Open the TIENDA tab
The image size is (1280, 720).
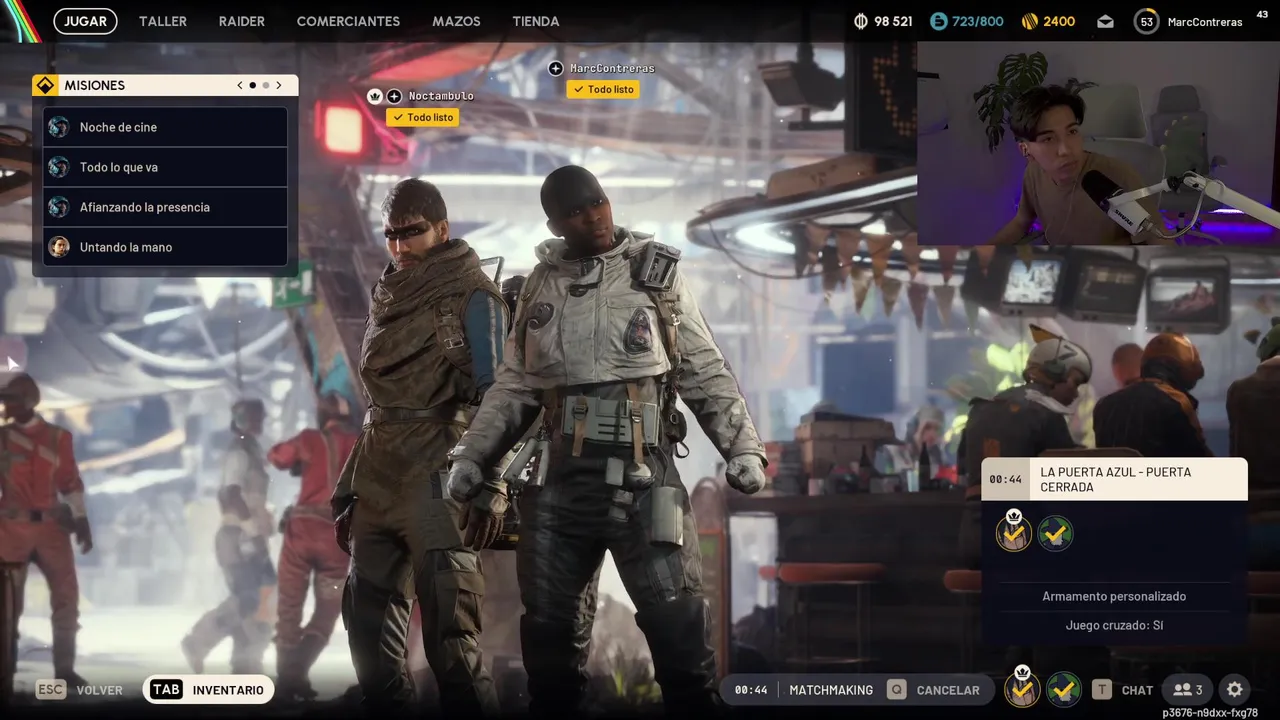pos(536,21)
